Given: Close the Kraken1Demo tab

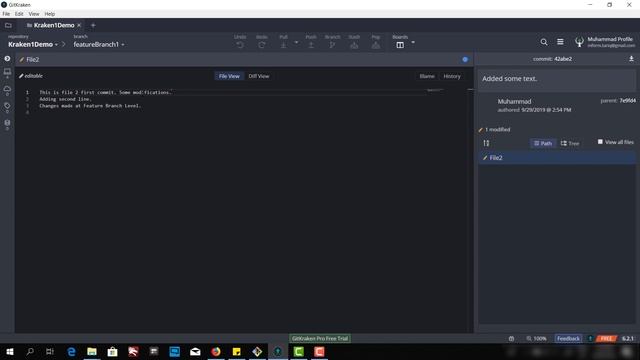Looking at the screenshot, I should pos(79,25).
